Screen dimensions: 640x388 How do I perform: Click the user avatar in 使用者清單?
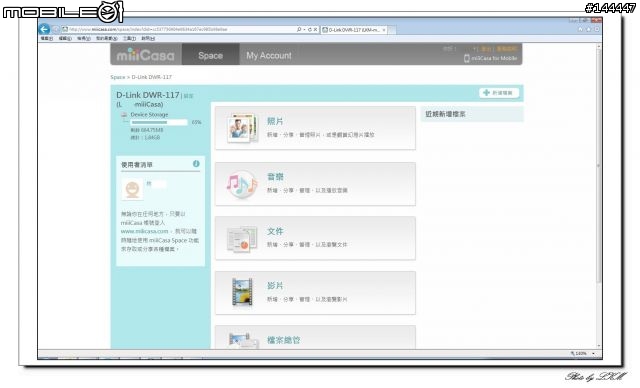[x=132, y=189]
